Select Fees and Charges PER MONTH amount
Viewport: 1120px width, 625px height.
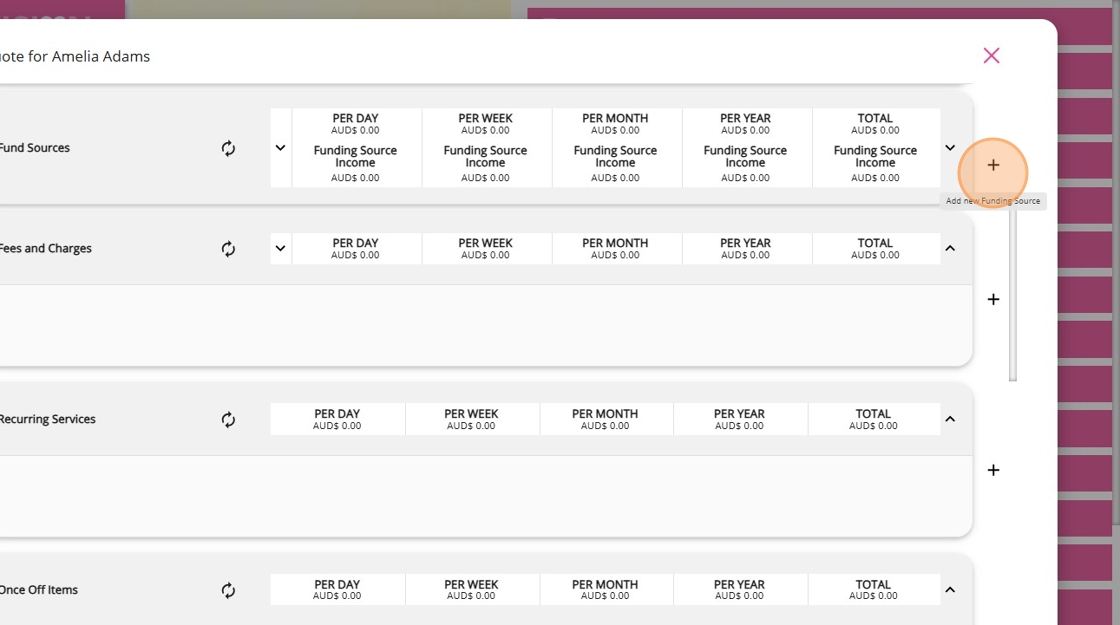pyautogui.click(x=615, y=255)
